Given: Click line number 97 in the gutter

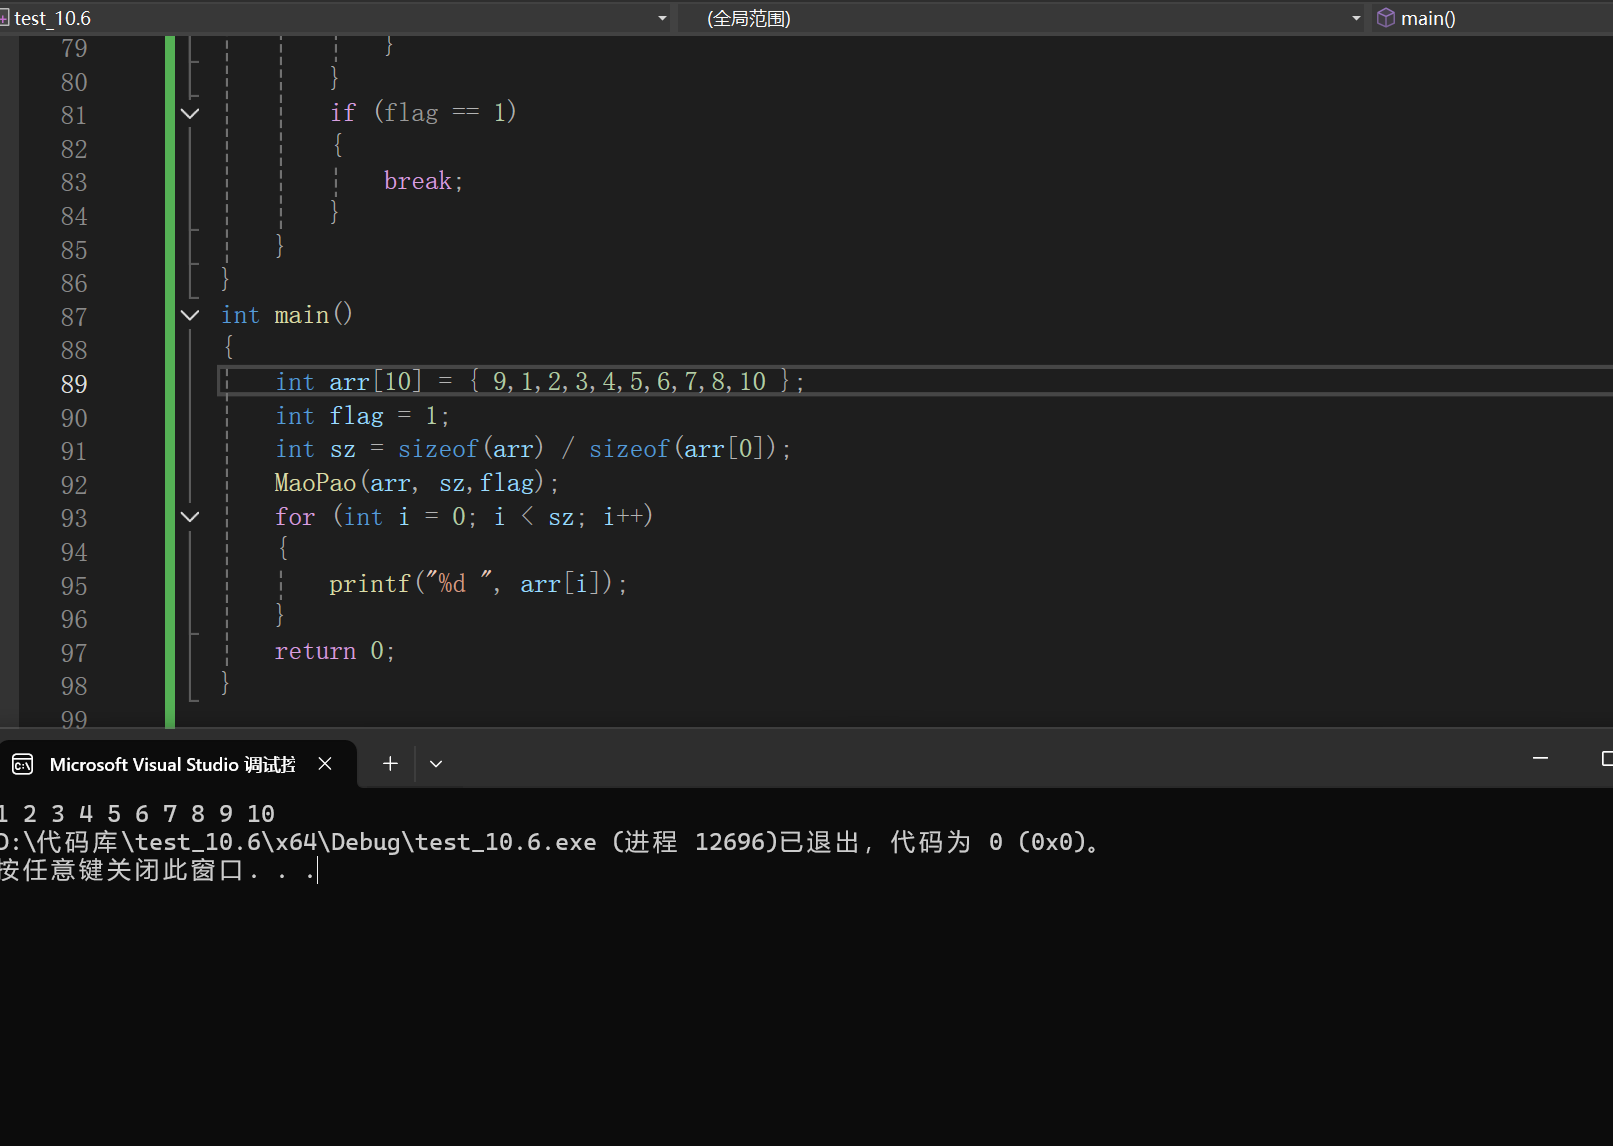Looking at the screenshot, I should pos(74,653).
